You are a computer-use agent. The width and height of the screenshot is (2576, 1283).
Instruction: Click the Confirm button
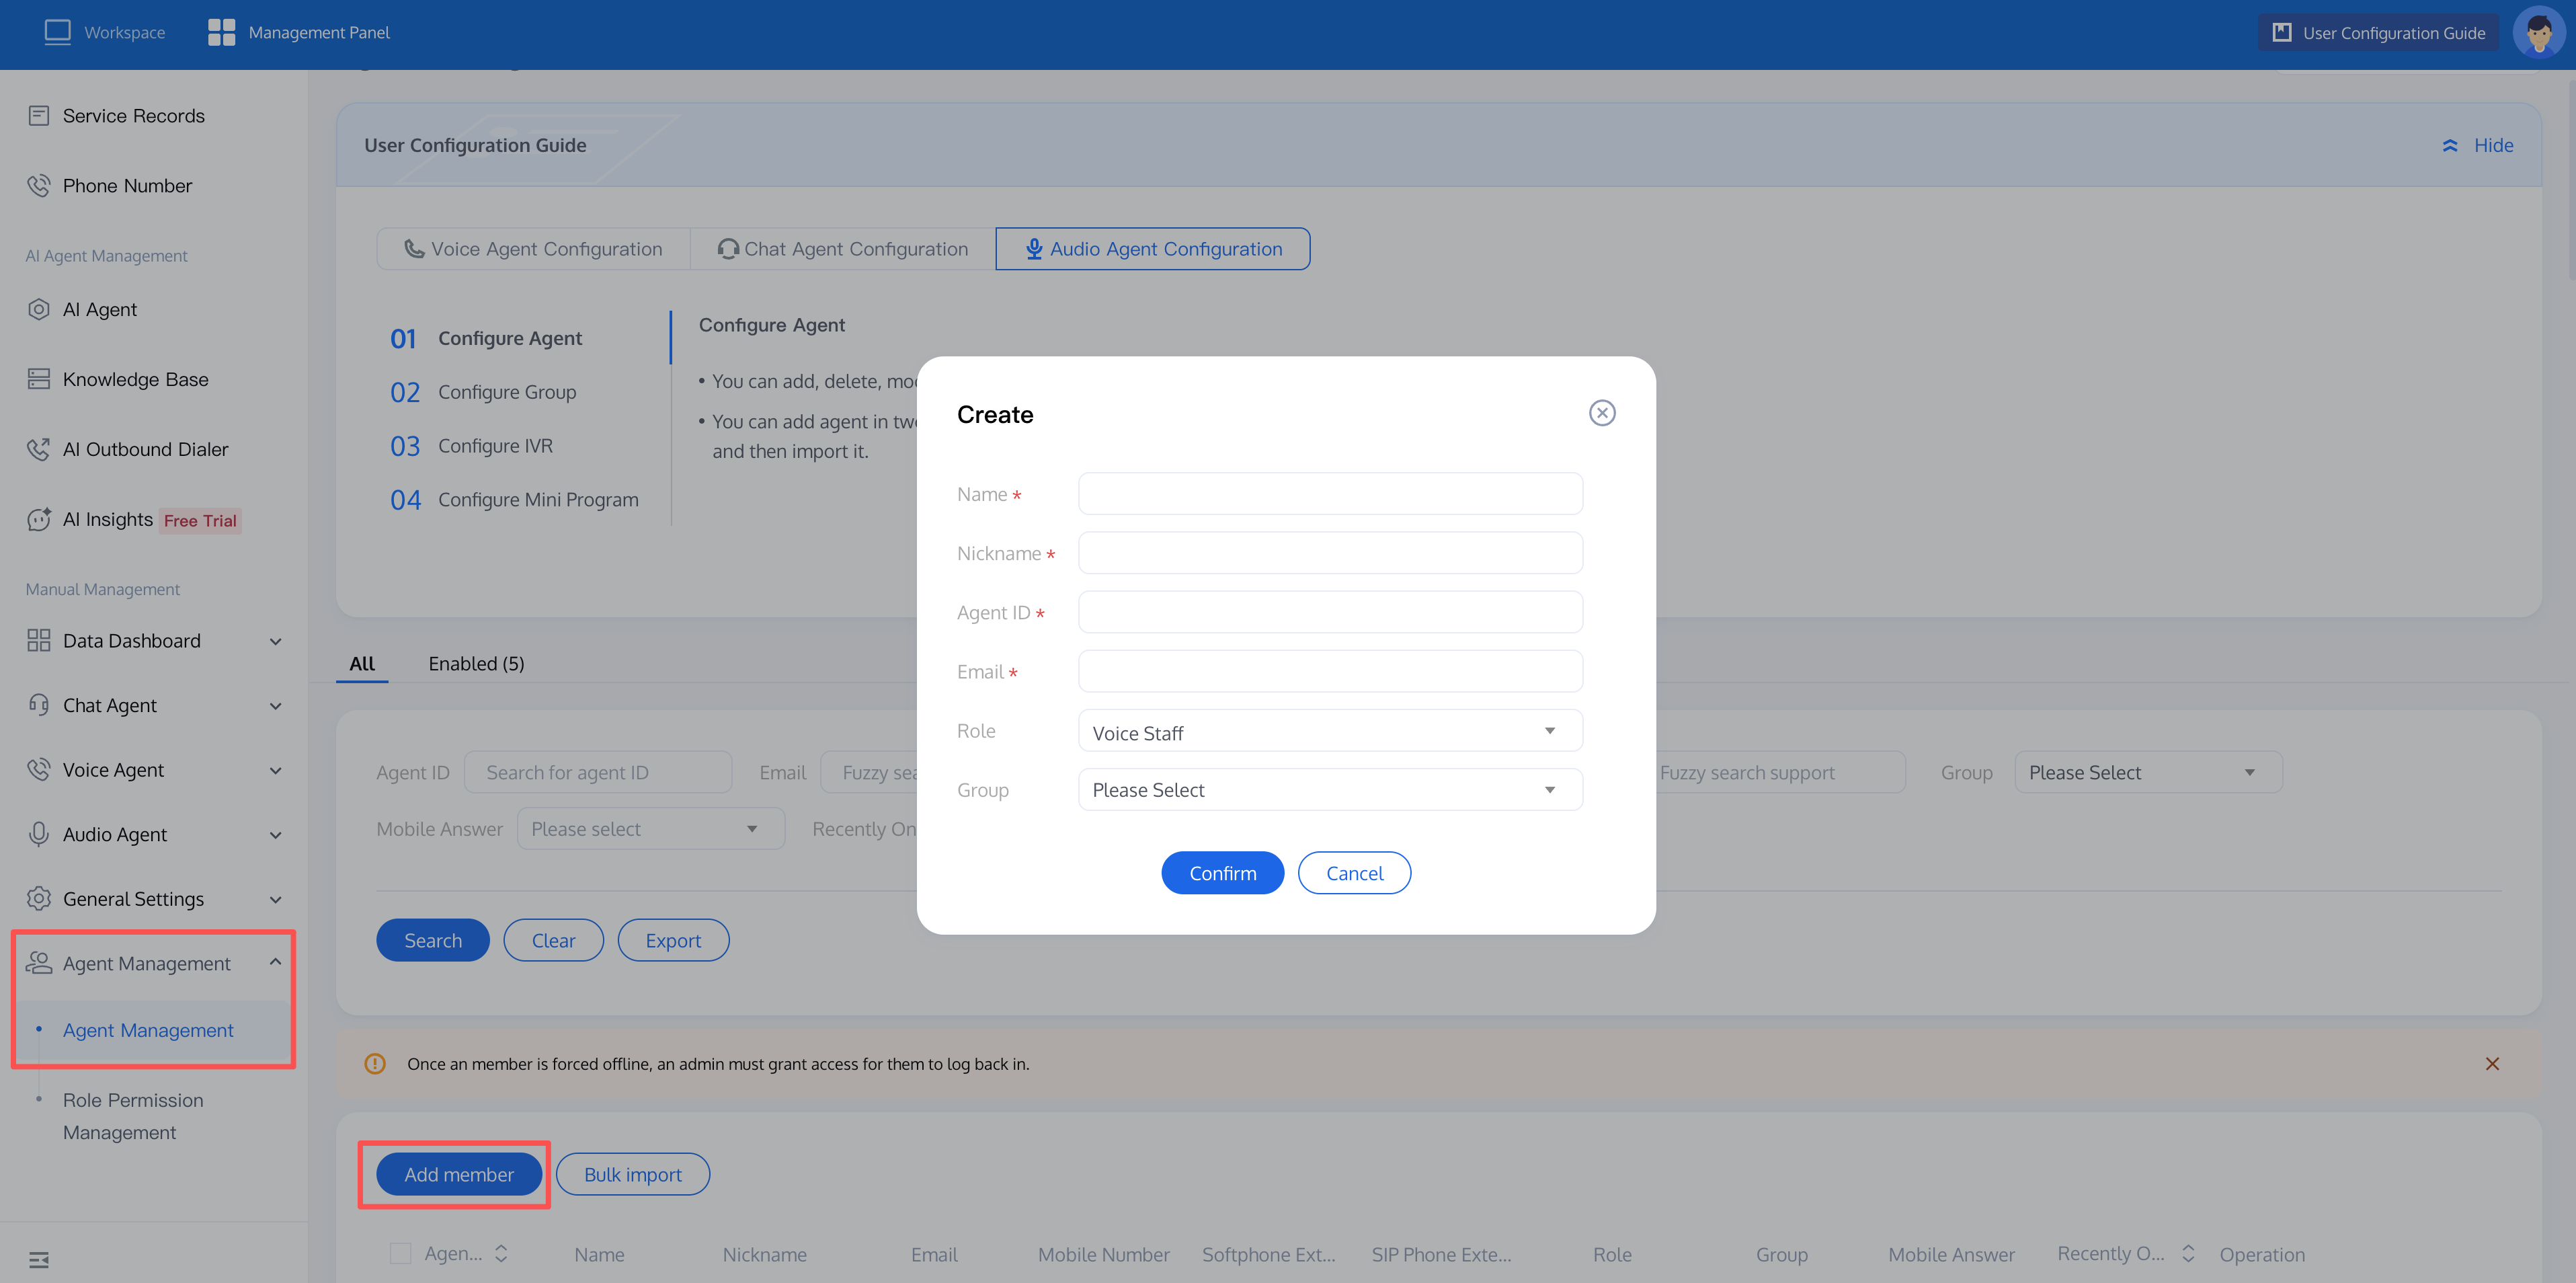tap(1222, 873)
